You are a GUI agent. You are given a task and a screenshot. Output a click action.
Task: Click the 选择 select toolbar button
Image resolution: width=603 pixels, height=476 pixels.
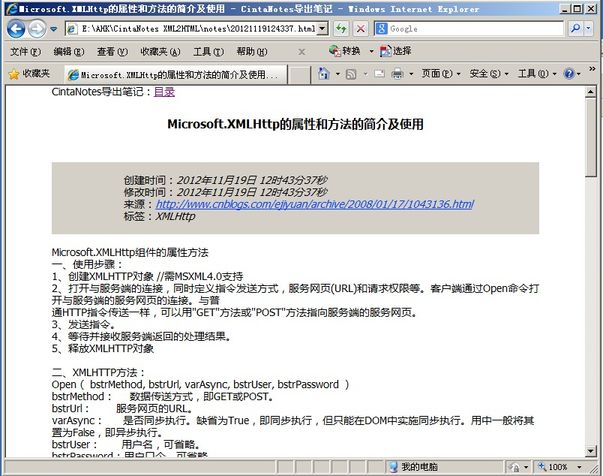pos(395,51)
